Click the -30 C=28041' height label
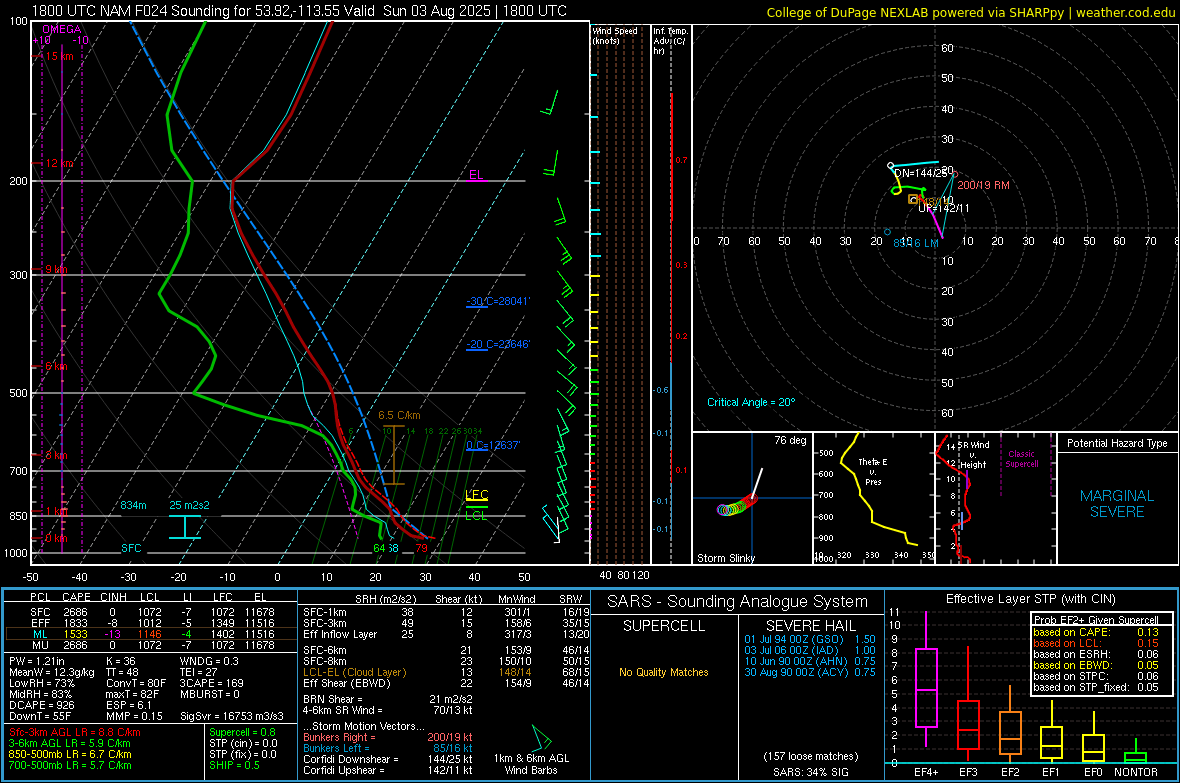This screenshot has width=1180, height=783. (498, 301)
